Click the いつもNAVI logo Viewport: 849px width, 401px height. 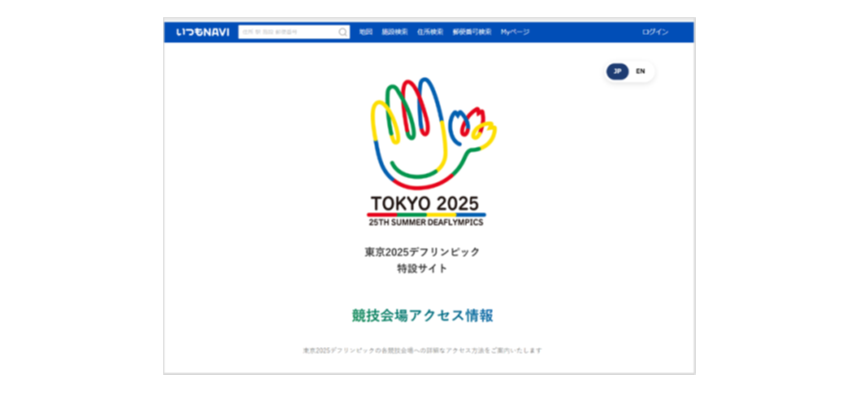click(203, 32)
